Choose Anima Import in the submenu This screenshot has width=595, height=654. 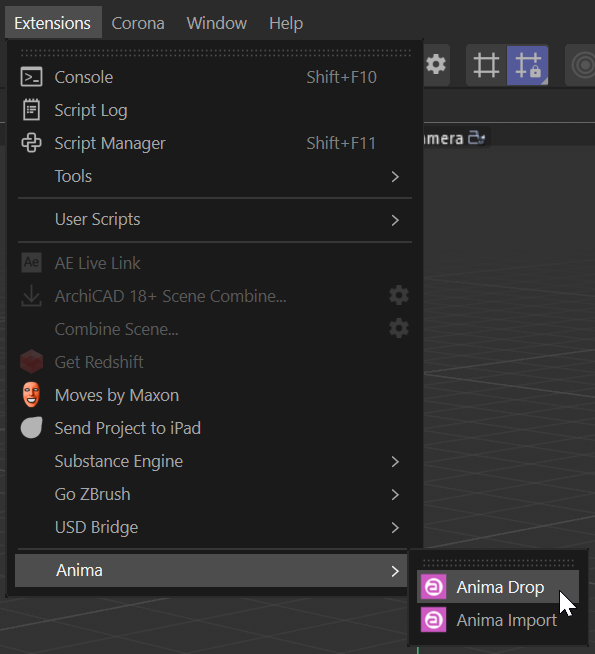pos(498,620)
